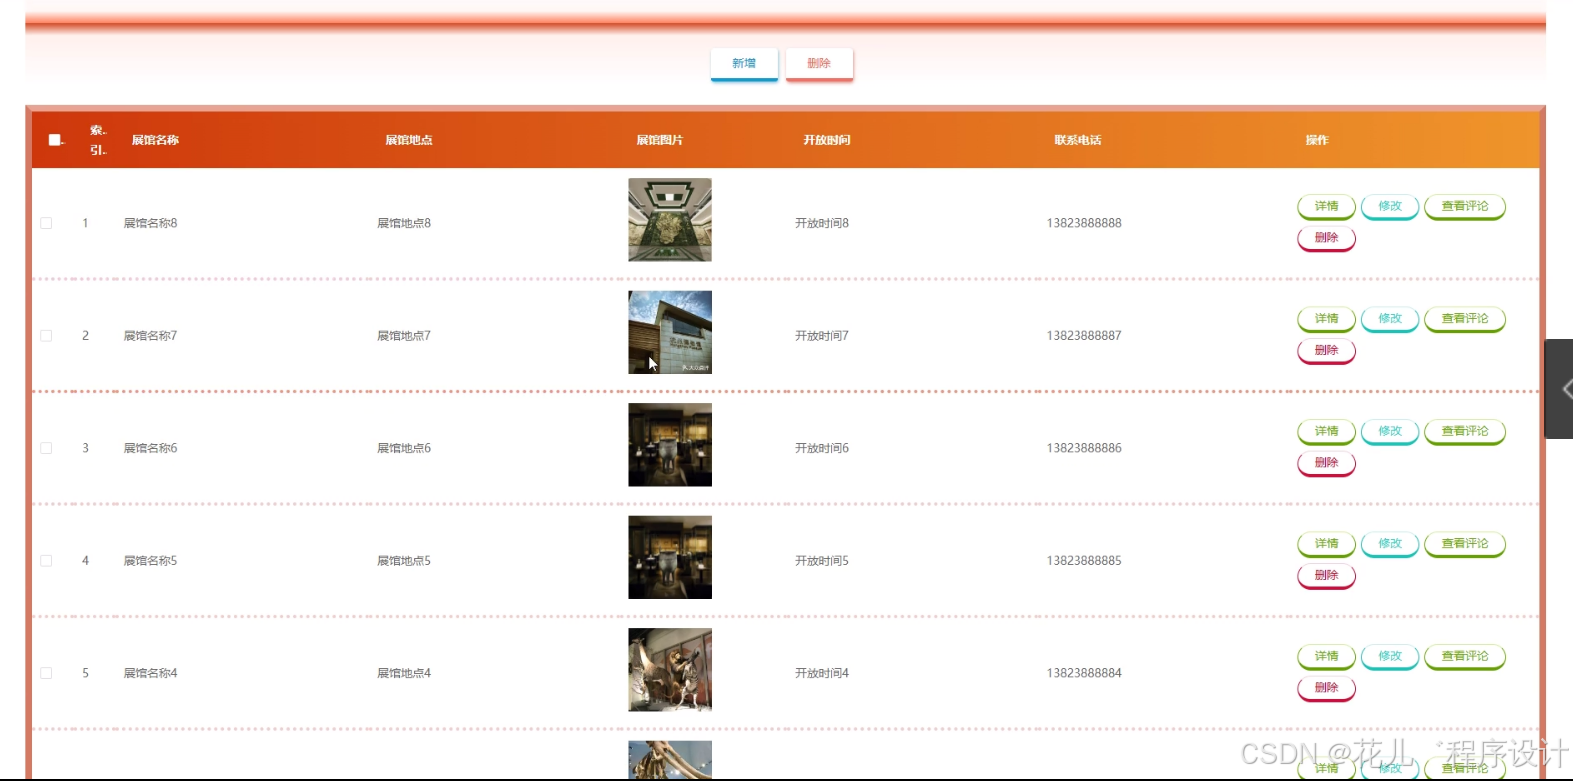Screen dimensions: 1573x781
Task: Click 删除 in the 展馆名称4 row
Action: click(1326, 688)
